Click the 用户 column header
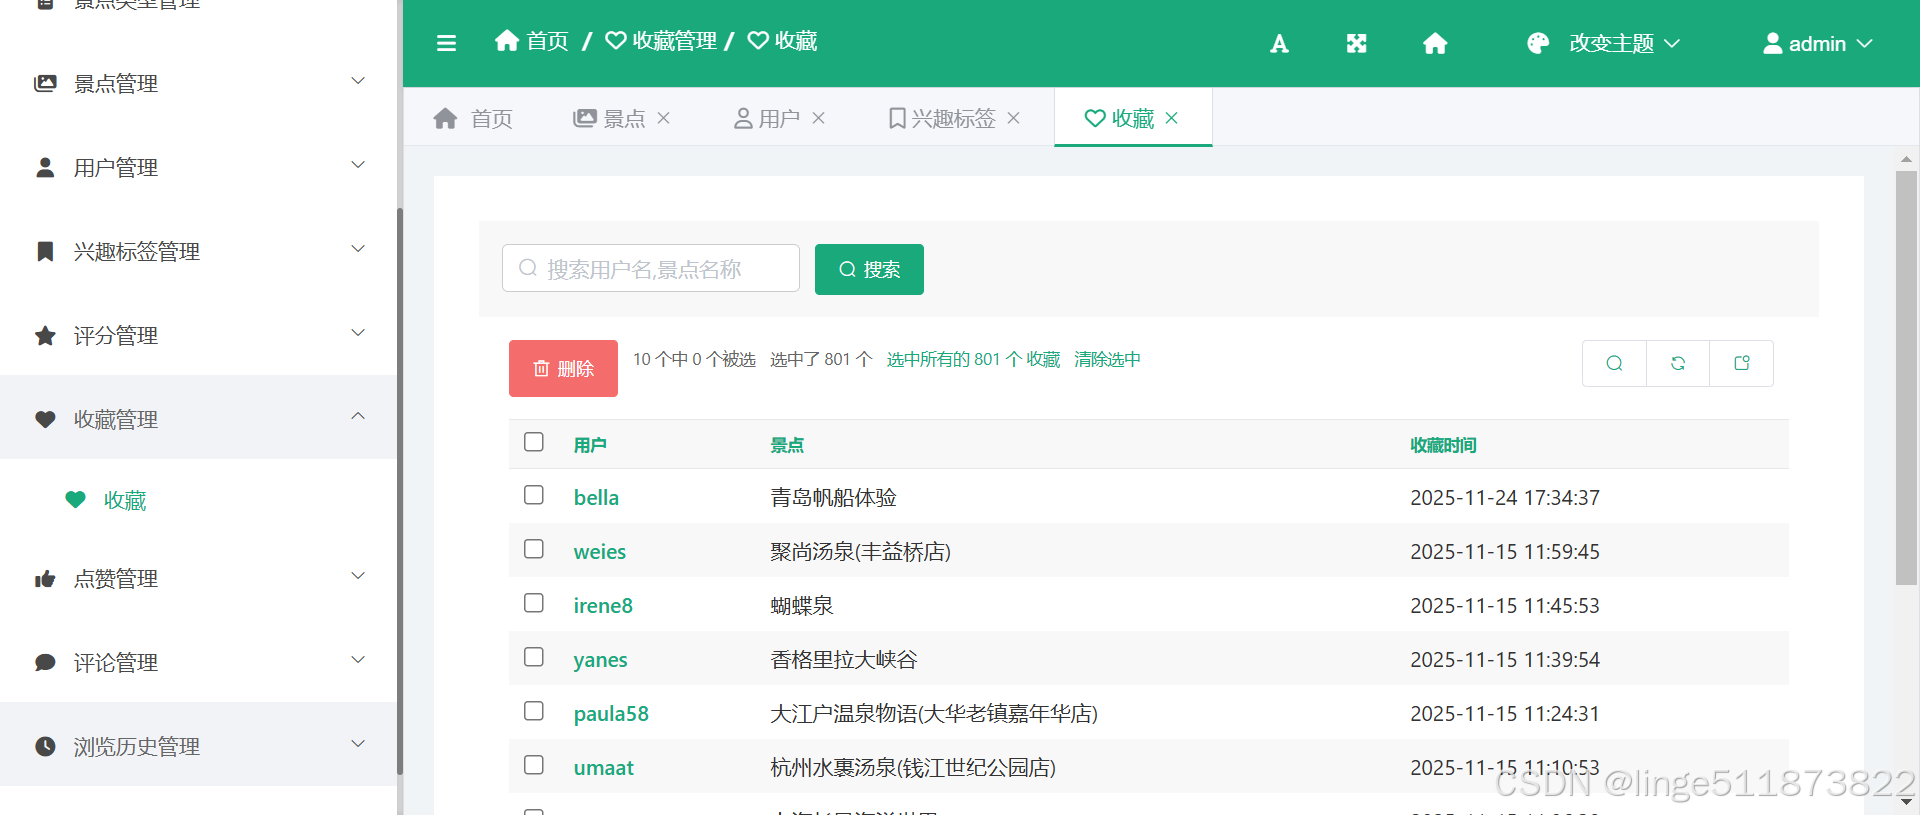The width and height of the screenshot is (1920, 815). tap(590, 445)
